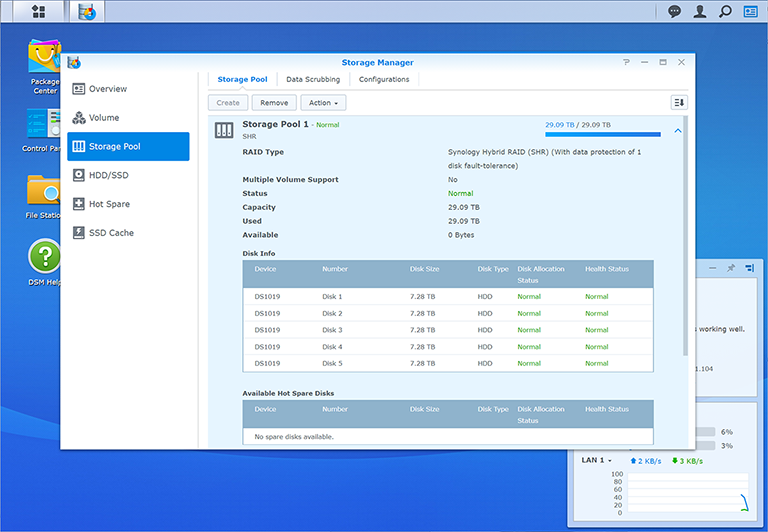Screen dimensions: 768x532
Task: Click Storage Manager icon in taskbar
Action: (87, 11)
